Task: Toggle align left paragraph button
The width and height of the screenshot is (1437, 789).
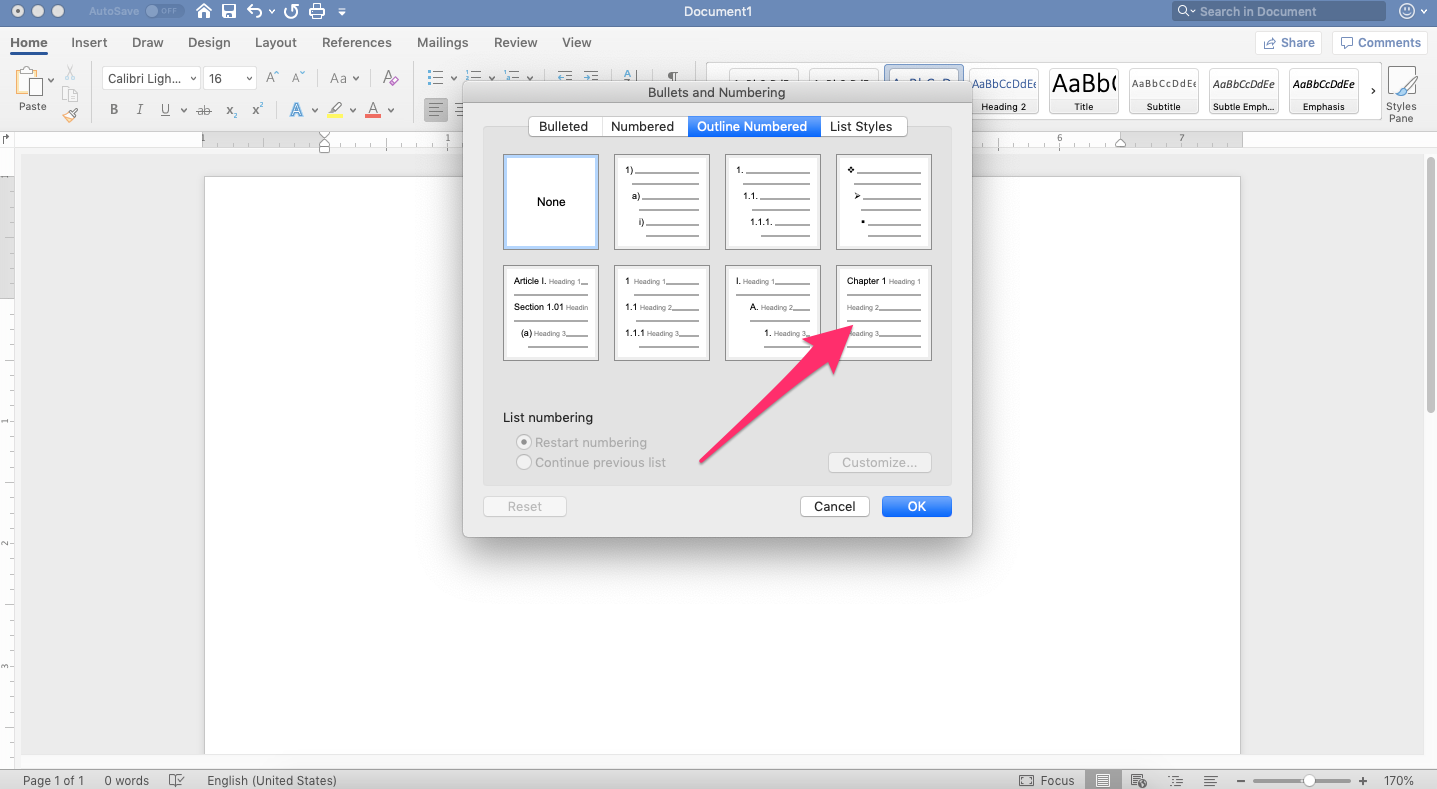Action: [x=435, y=110]
